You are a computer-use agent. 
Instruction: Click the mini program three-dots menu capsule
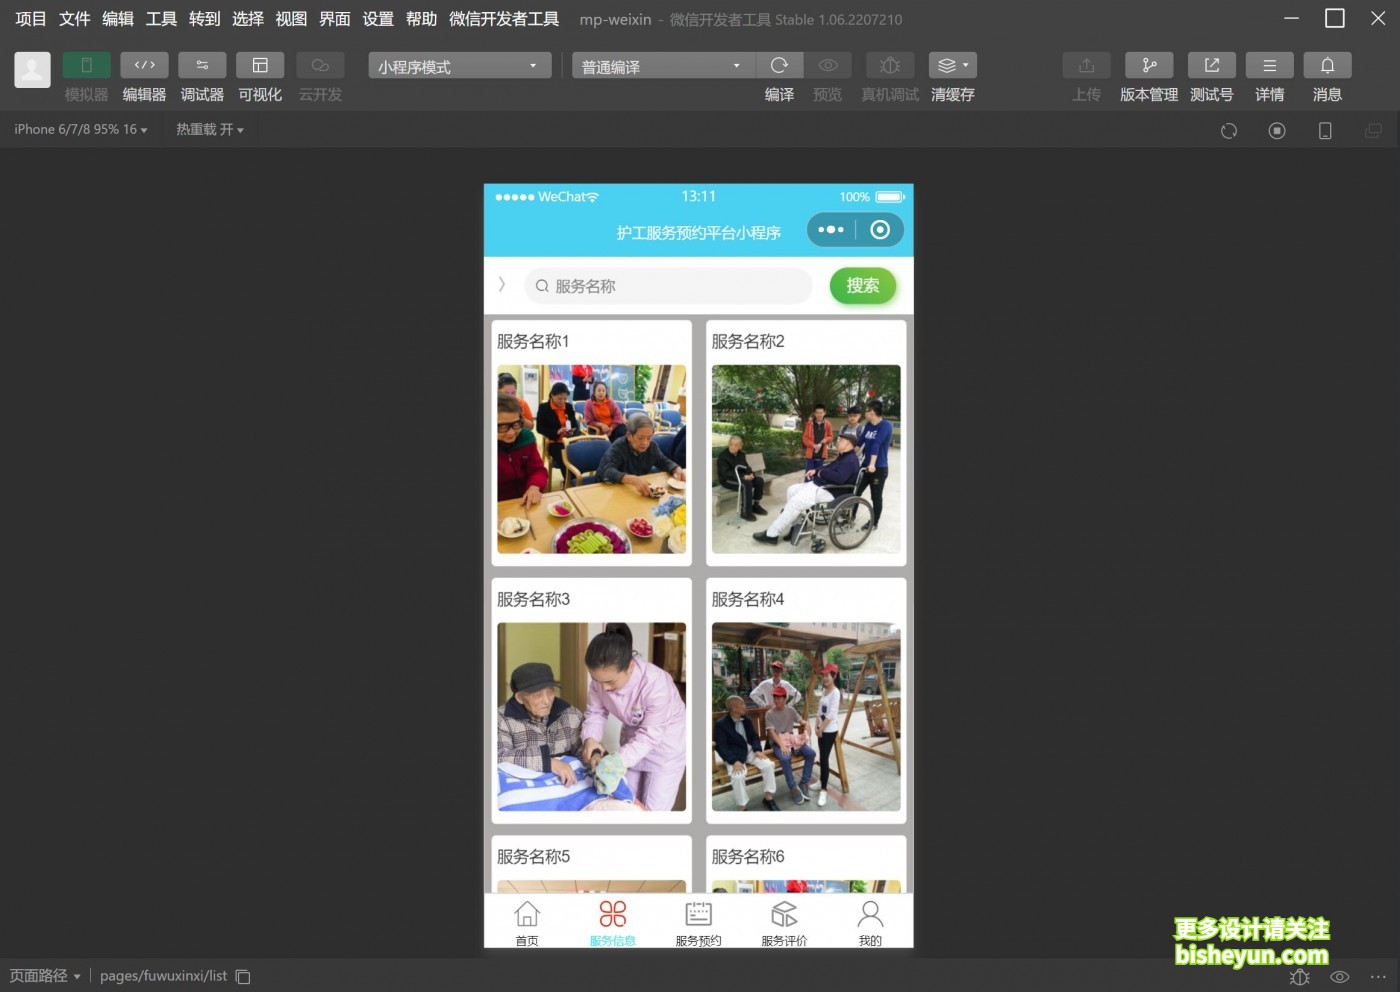pyautogui.click(x=831, y=230)
